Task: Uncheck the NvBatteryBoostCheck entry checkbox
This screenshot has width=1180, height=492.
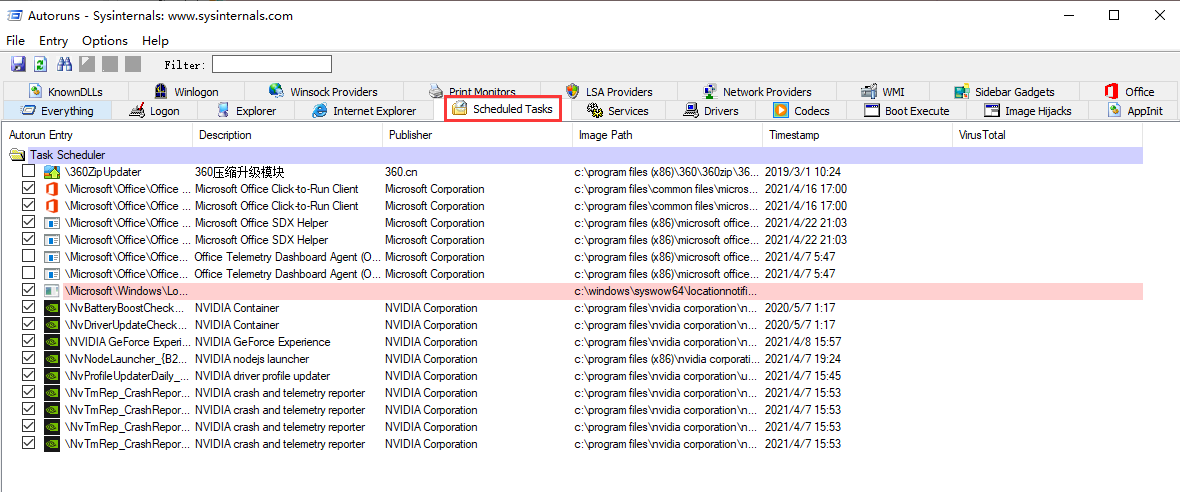Action: (29, 308)
